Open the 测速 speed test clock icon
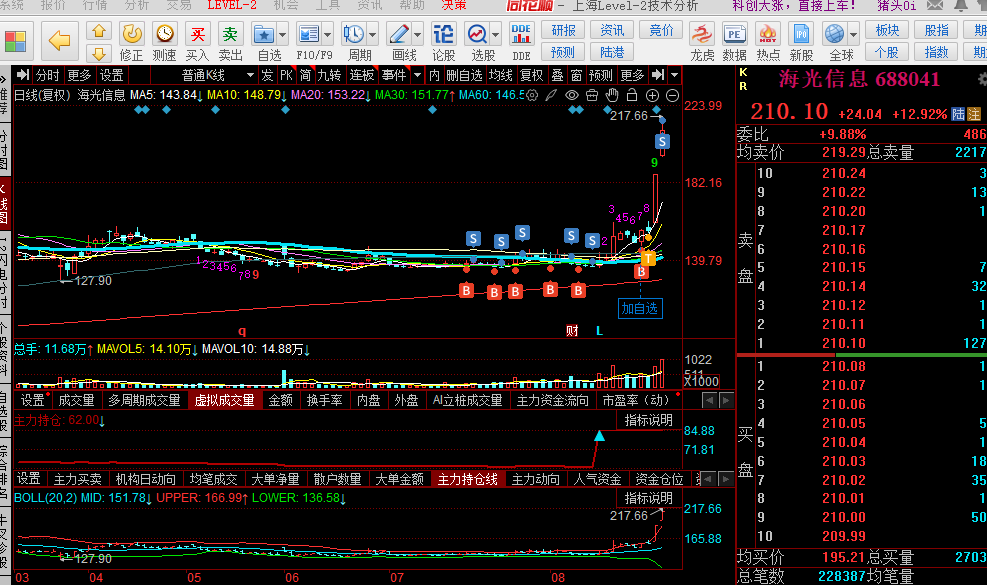 [164, 34]
